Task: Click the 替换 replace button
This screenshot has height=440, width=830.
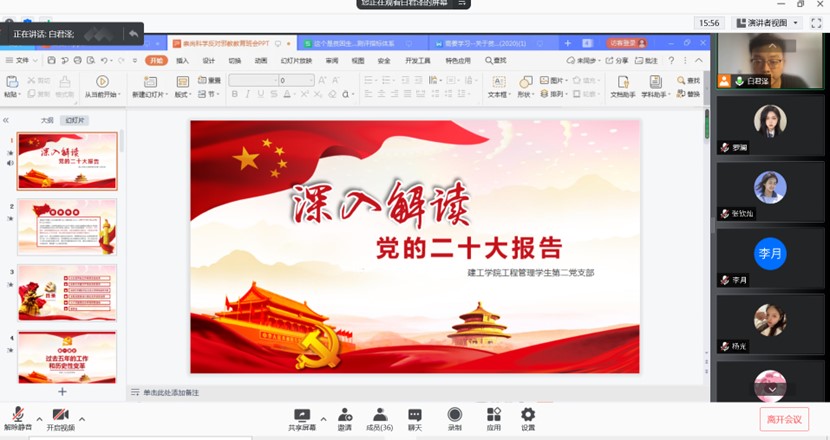Action: tap(688, 94)
